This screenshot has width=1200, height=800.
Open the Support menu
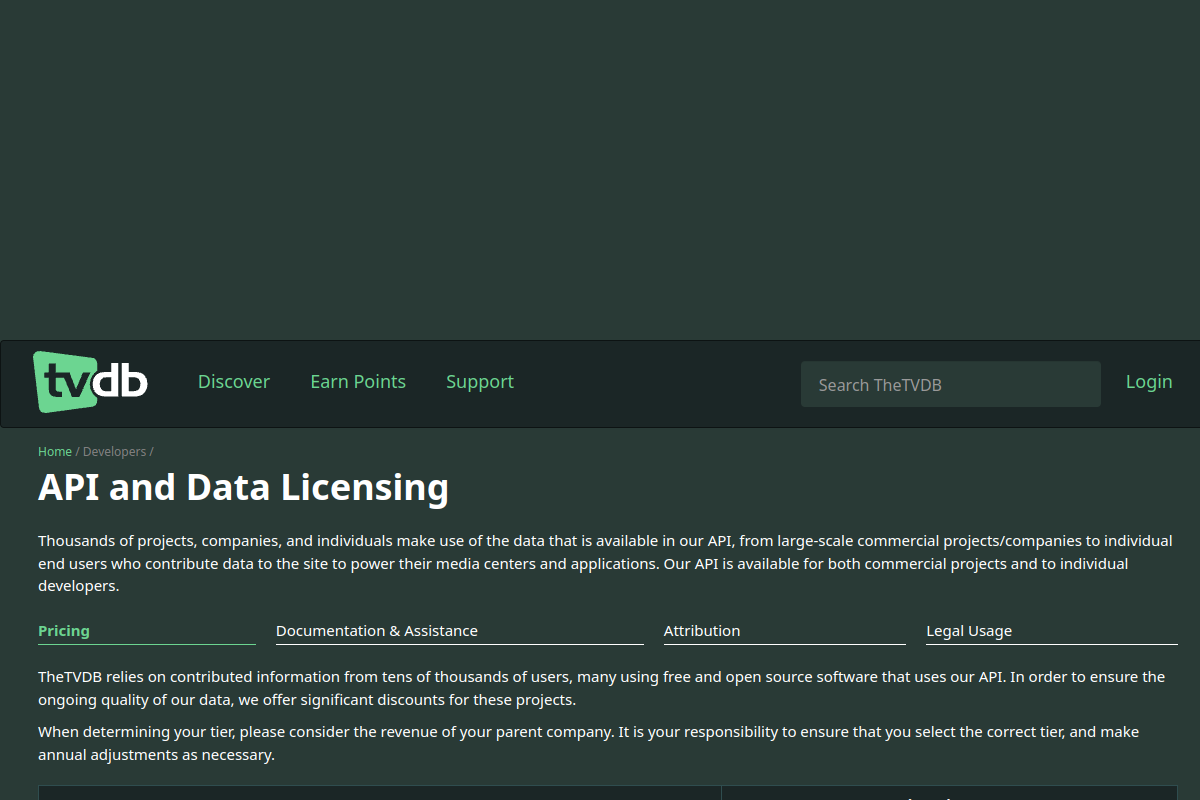(480, 382)
